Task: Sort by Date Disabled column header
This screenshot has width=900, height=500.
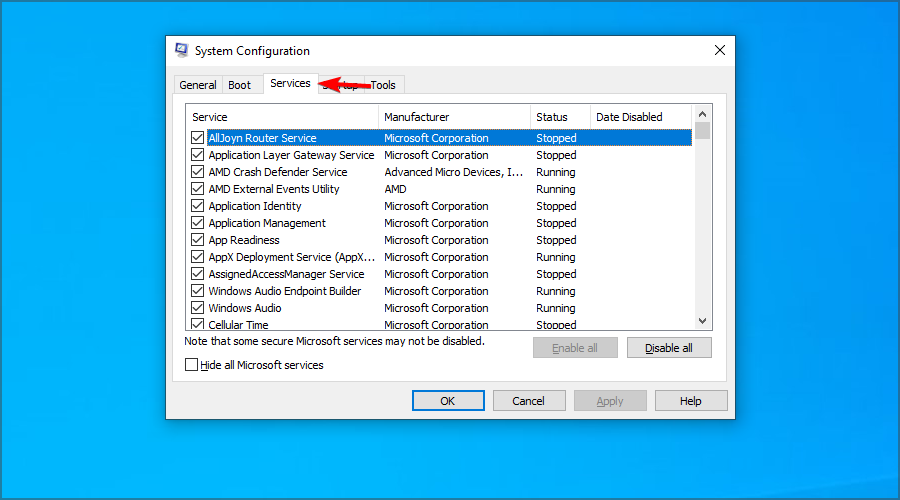Action: pyautogui.click(x=641, y=117)
